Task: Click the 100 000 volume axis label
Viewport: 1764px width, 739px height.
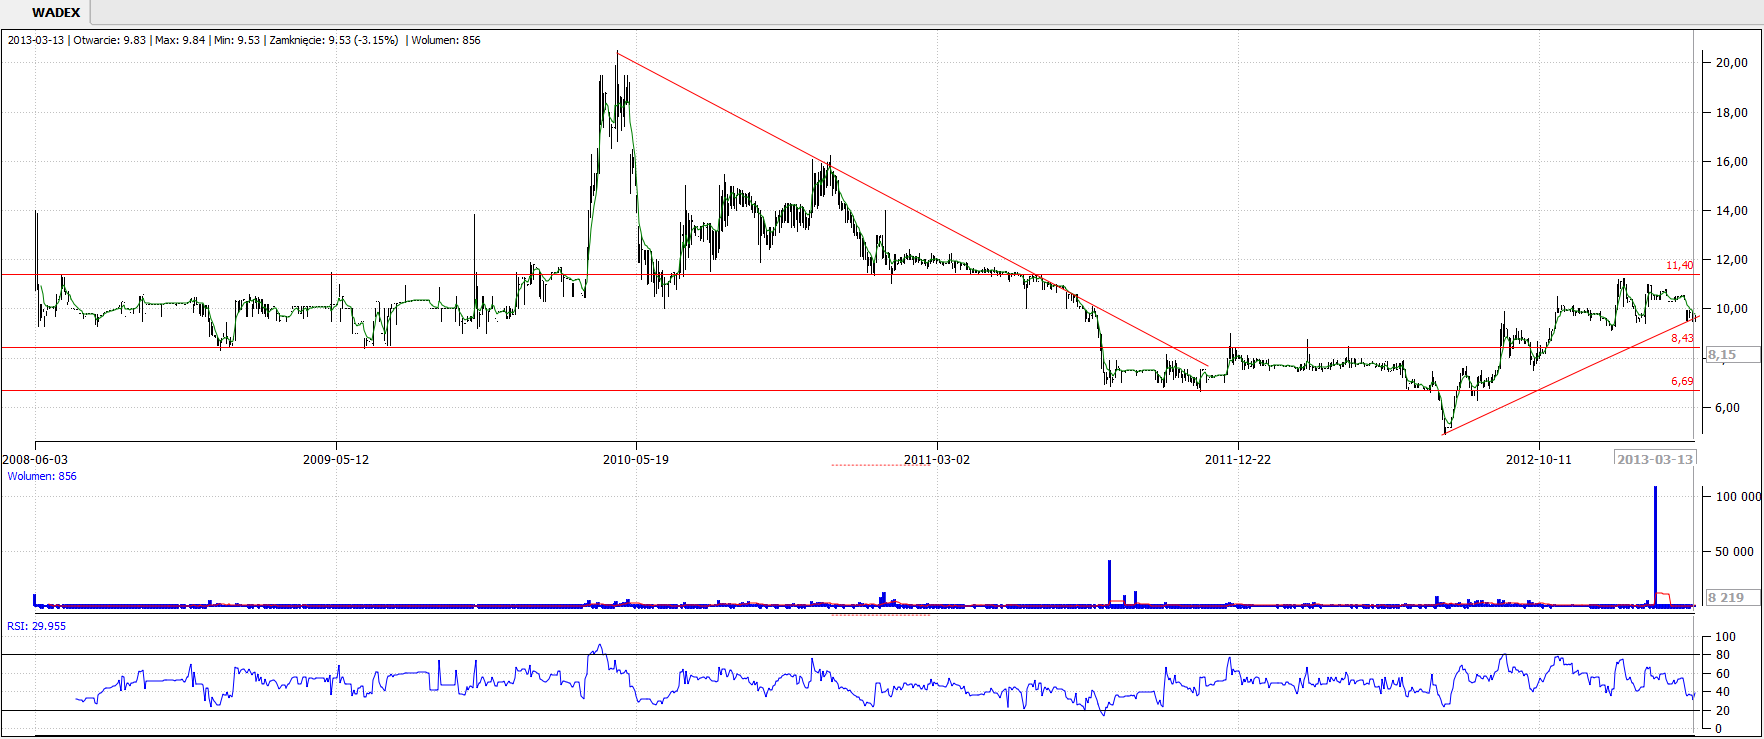Action: point(1738,496)
